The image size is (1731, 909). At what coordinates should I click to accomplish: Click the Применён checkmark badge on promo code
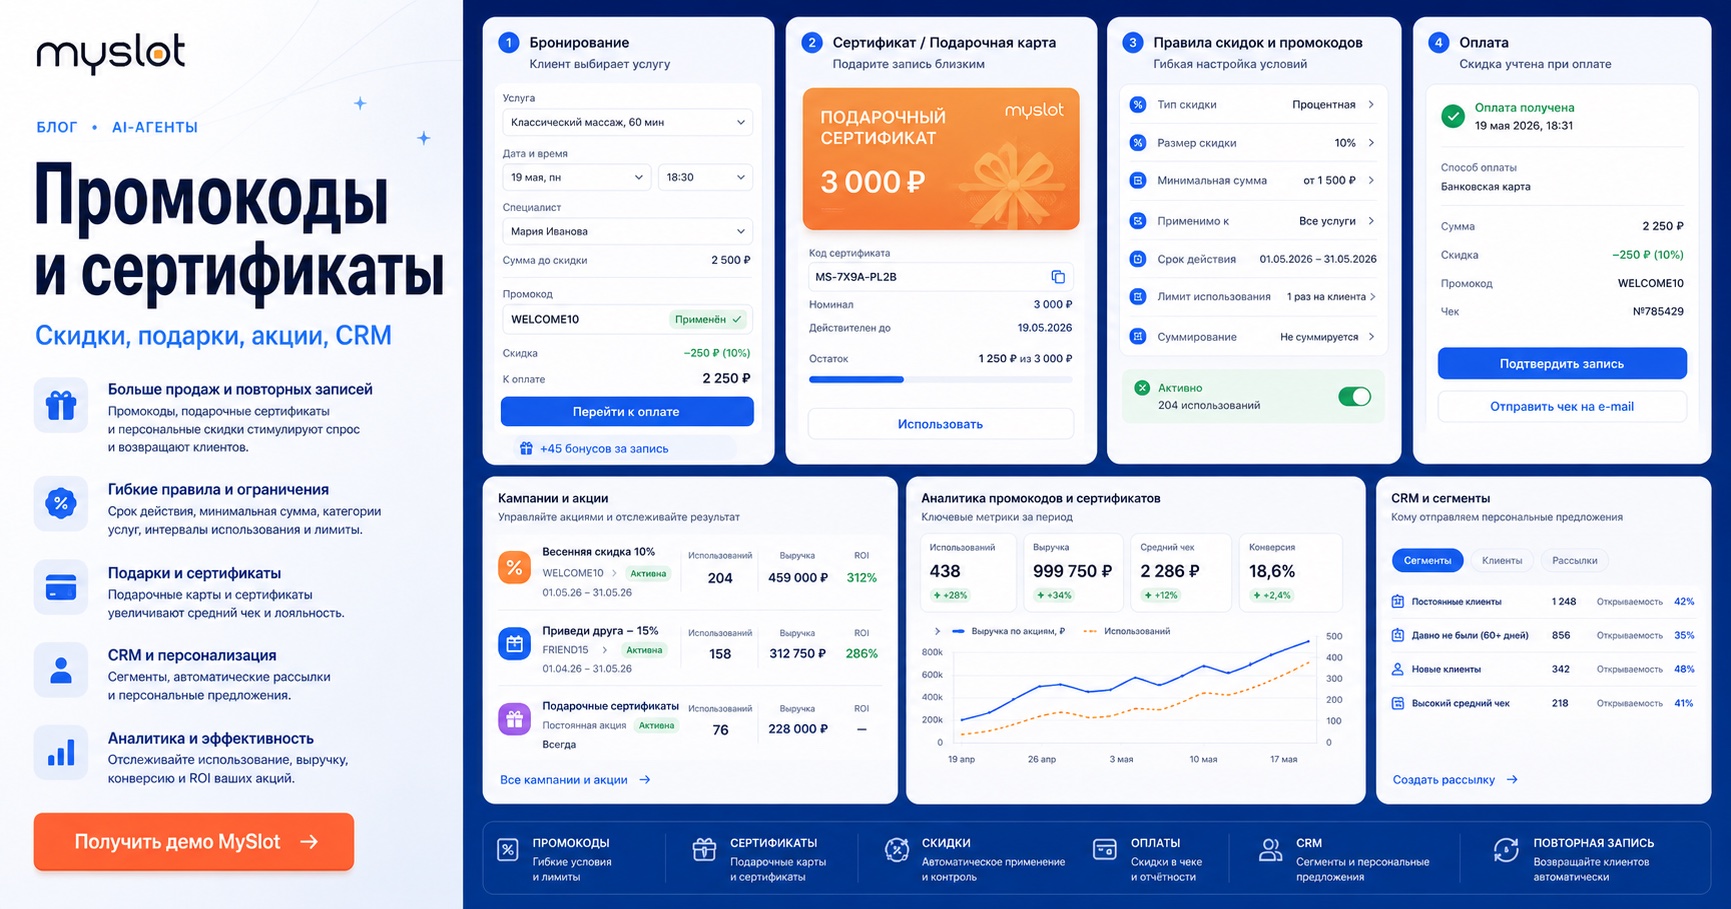pyautogui.click(x=709, y=320)
